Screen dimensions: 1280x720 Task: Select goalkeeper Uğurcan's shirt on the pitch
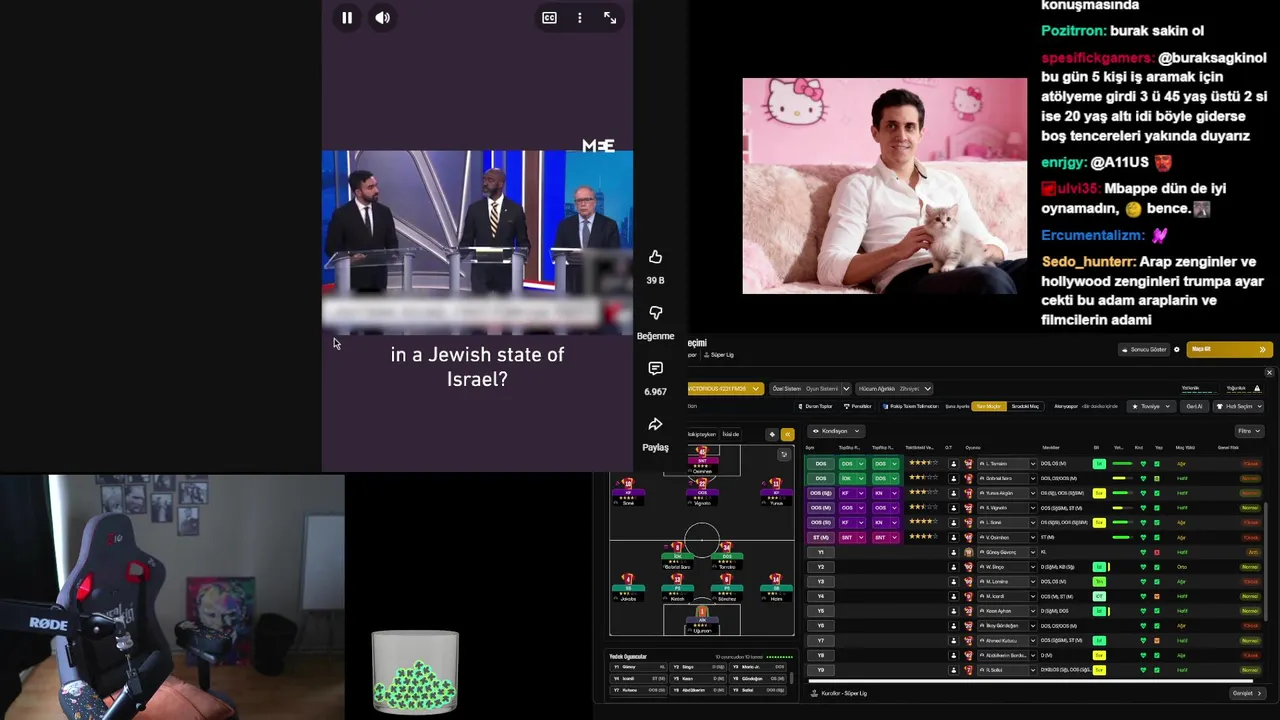(702, 613)
